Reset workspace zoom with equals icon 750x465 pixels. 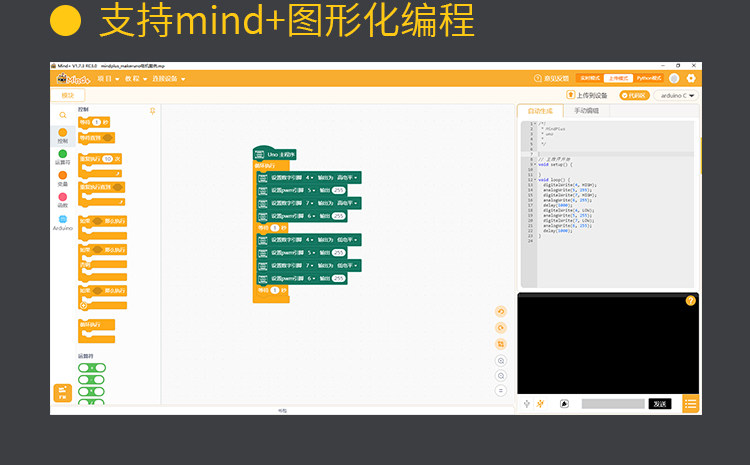coord(501,390)
